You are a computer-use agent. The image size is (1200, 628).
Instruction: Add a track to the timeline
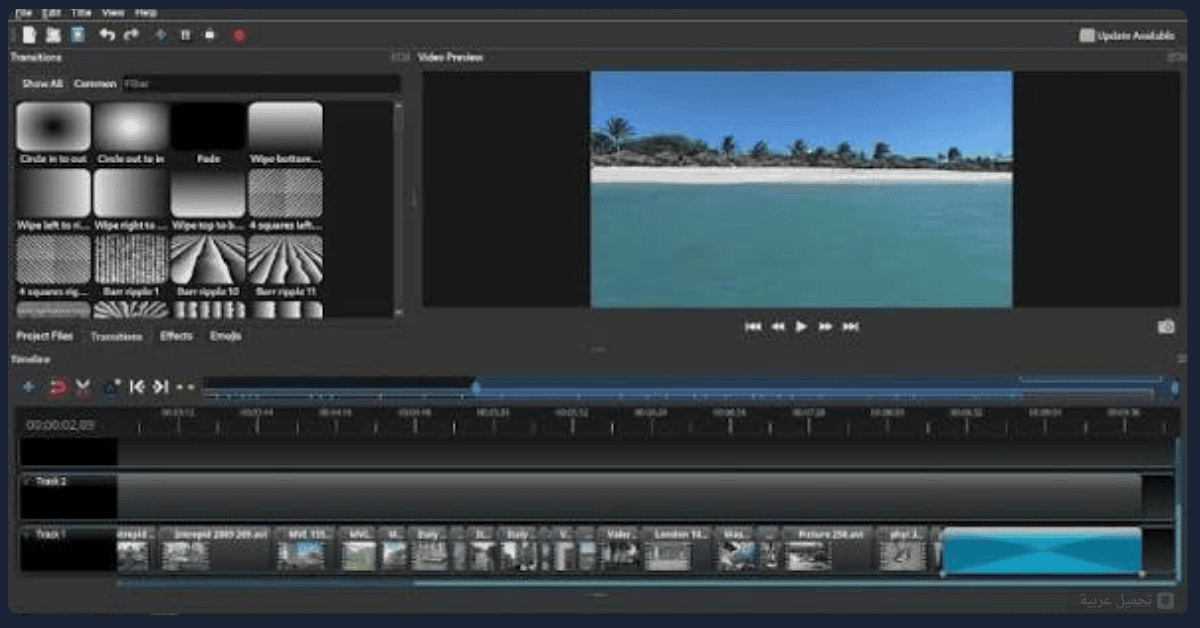(28, 386)
